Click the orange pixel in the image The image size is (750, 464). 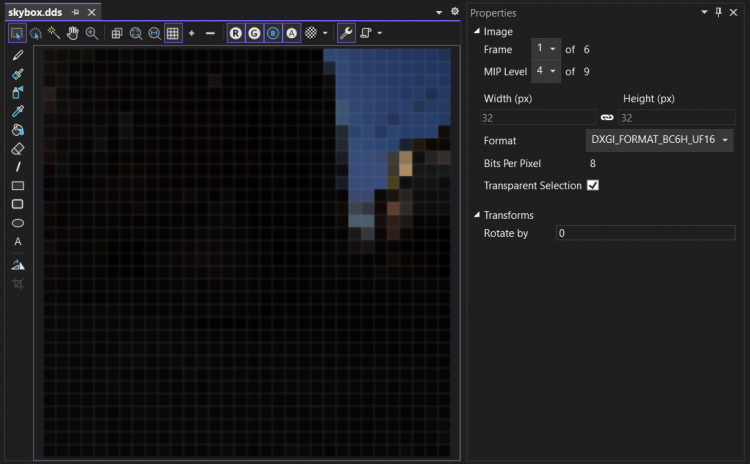(405, 164)
